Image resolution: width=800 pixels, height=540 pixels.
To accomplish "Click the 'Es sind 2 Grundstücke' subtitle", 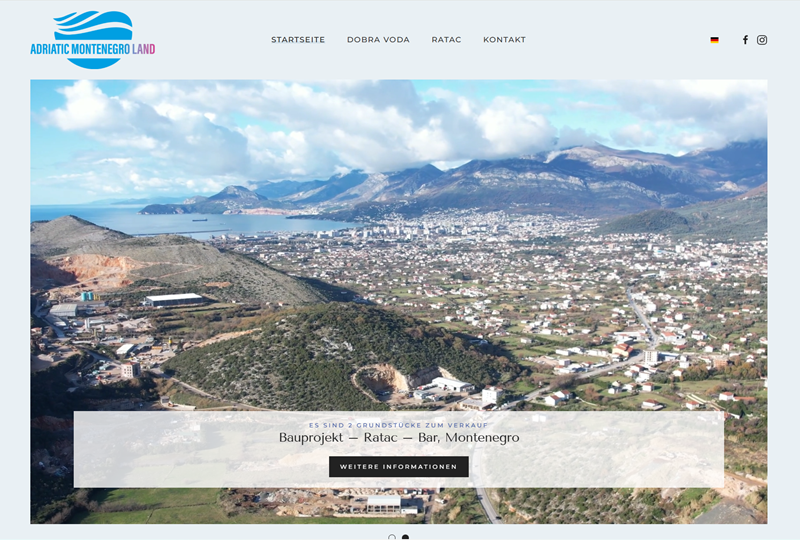I will click(x=399, y=424).
